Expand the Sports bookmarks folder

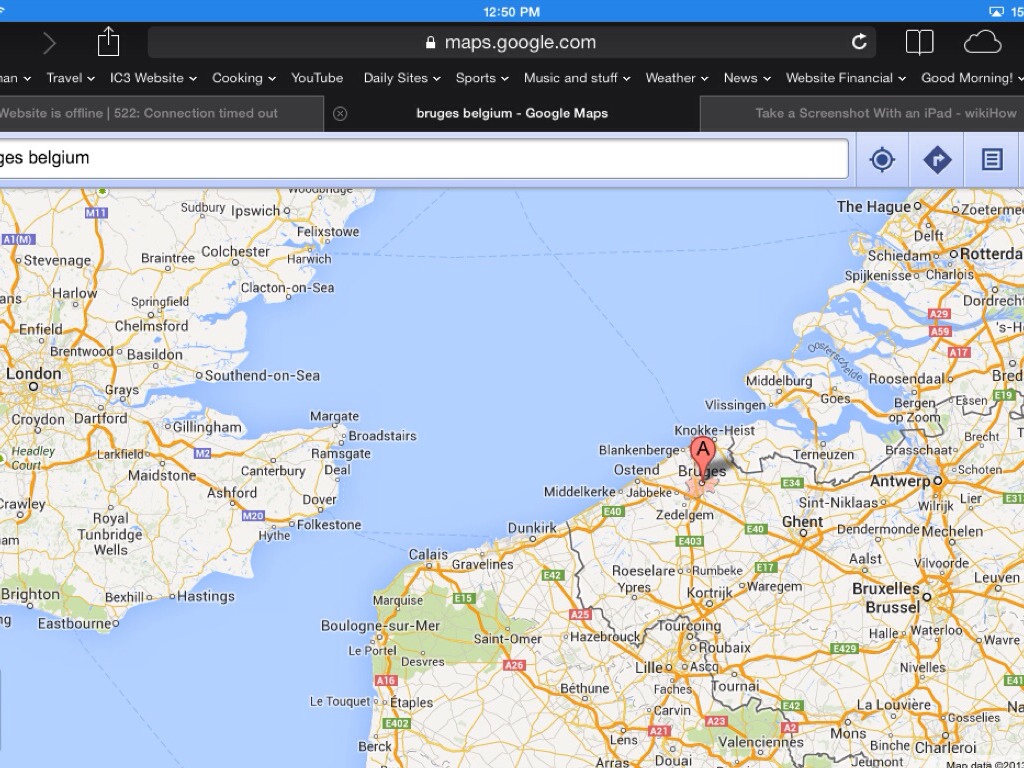coord(481,78)
